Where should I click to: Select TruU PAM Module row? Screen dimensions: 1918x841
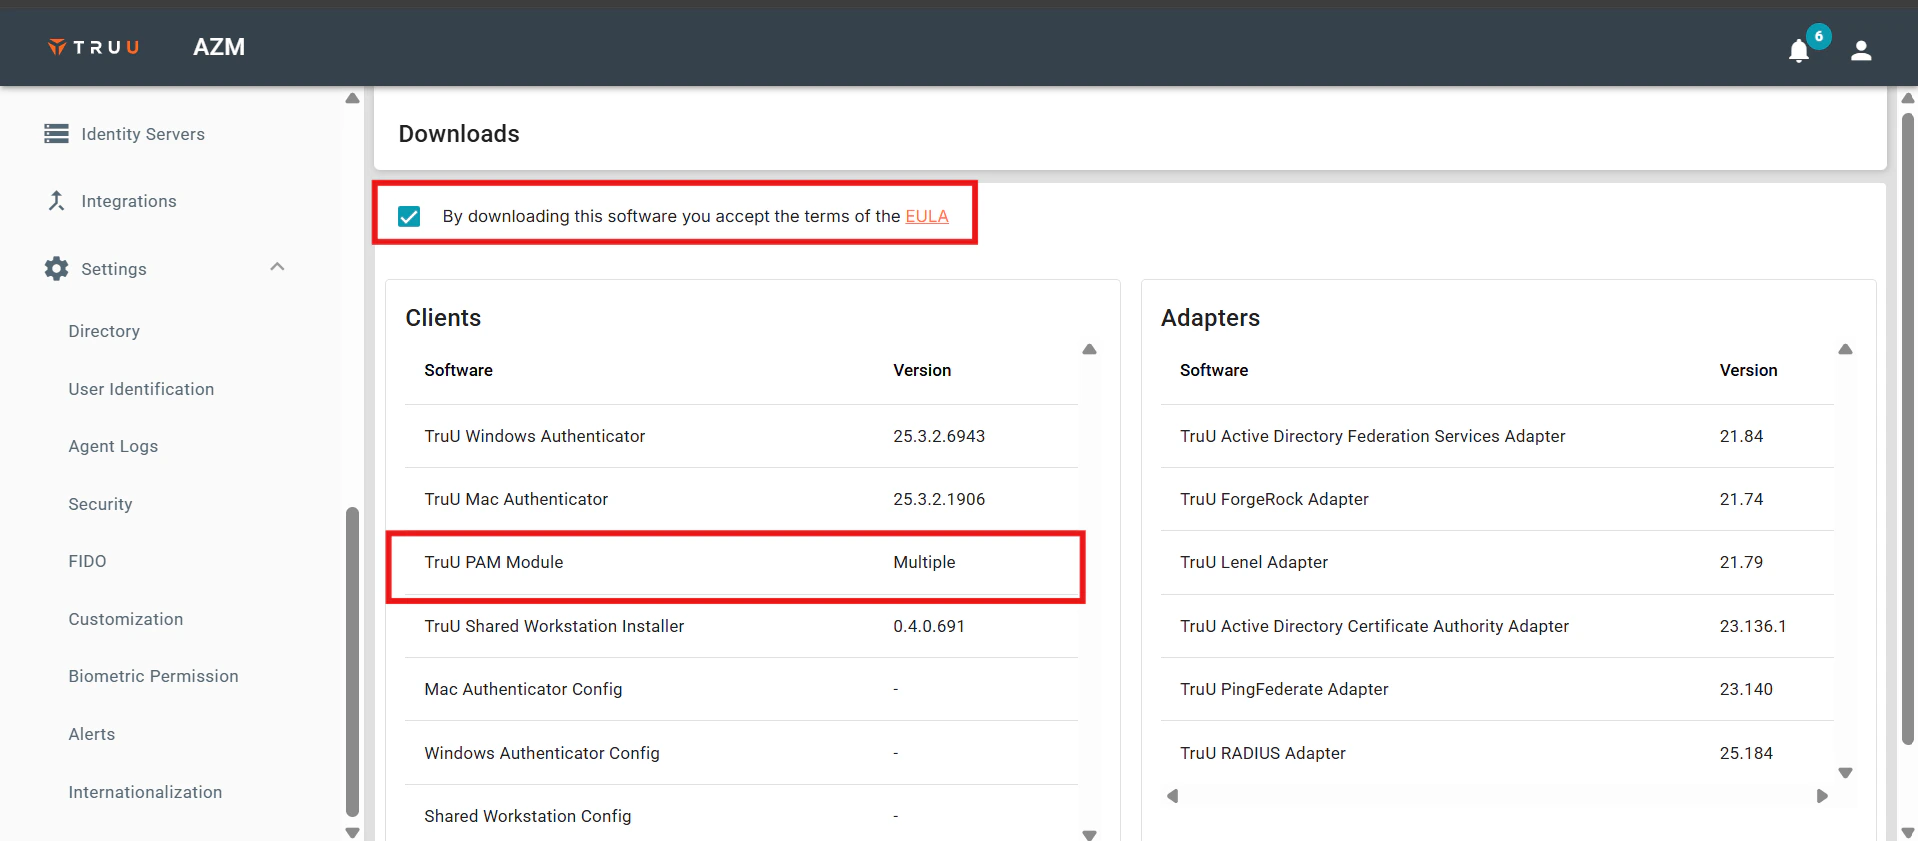[741, 562]
